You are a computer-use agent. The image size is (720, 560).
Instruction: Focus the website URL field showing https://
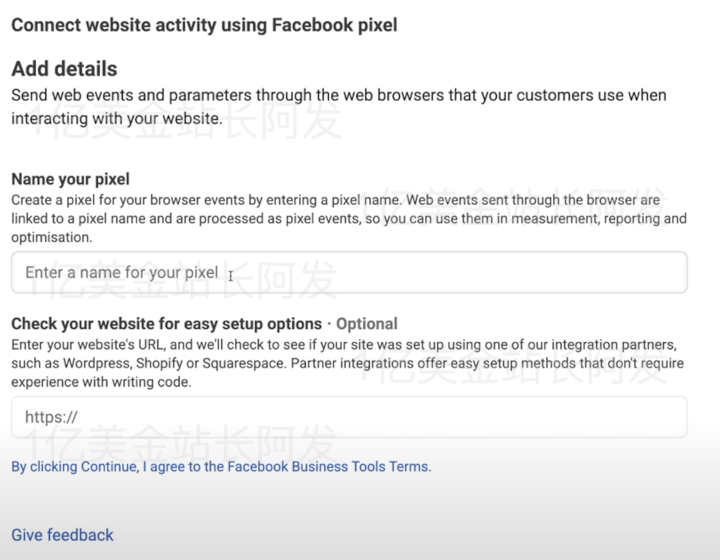[x=349, y=417]
